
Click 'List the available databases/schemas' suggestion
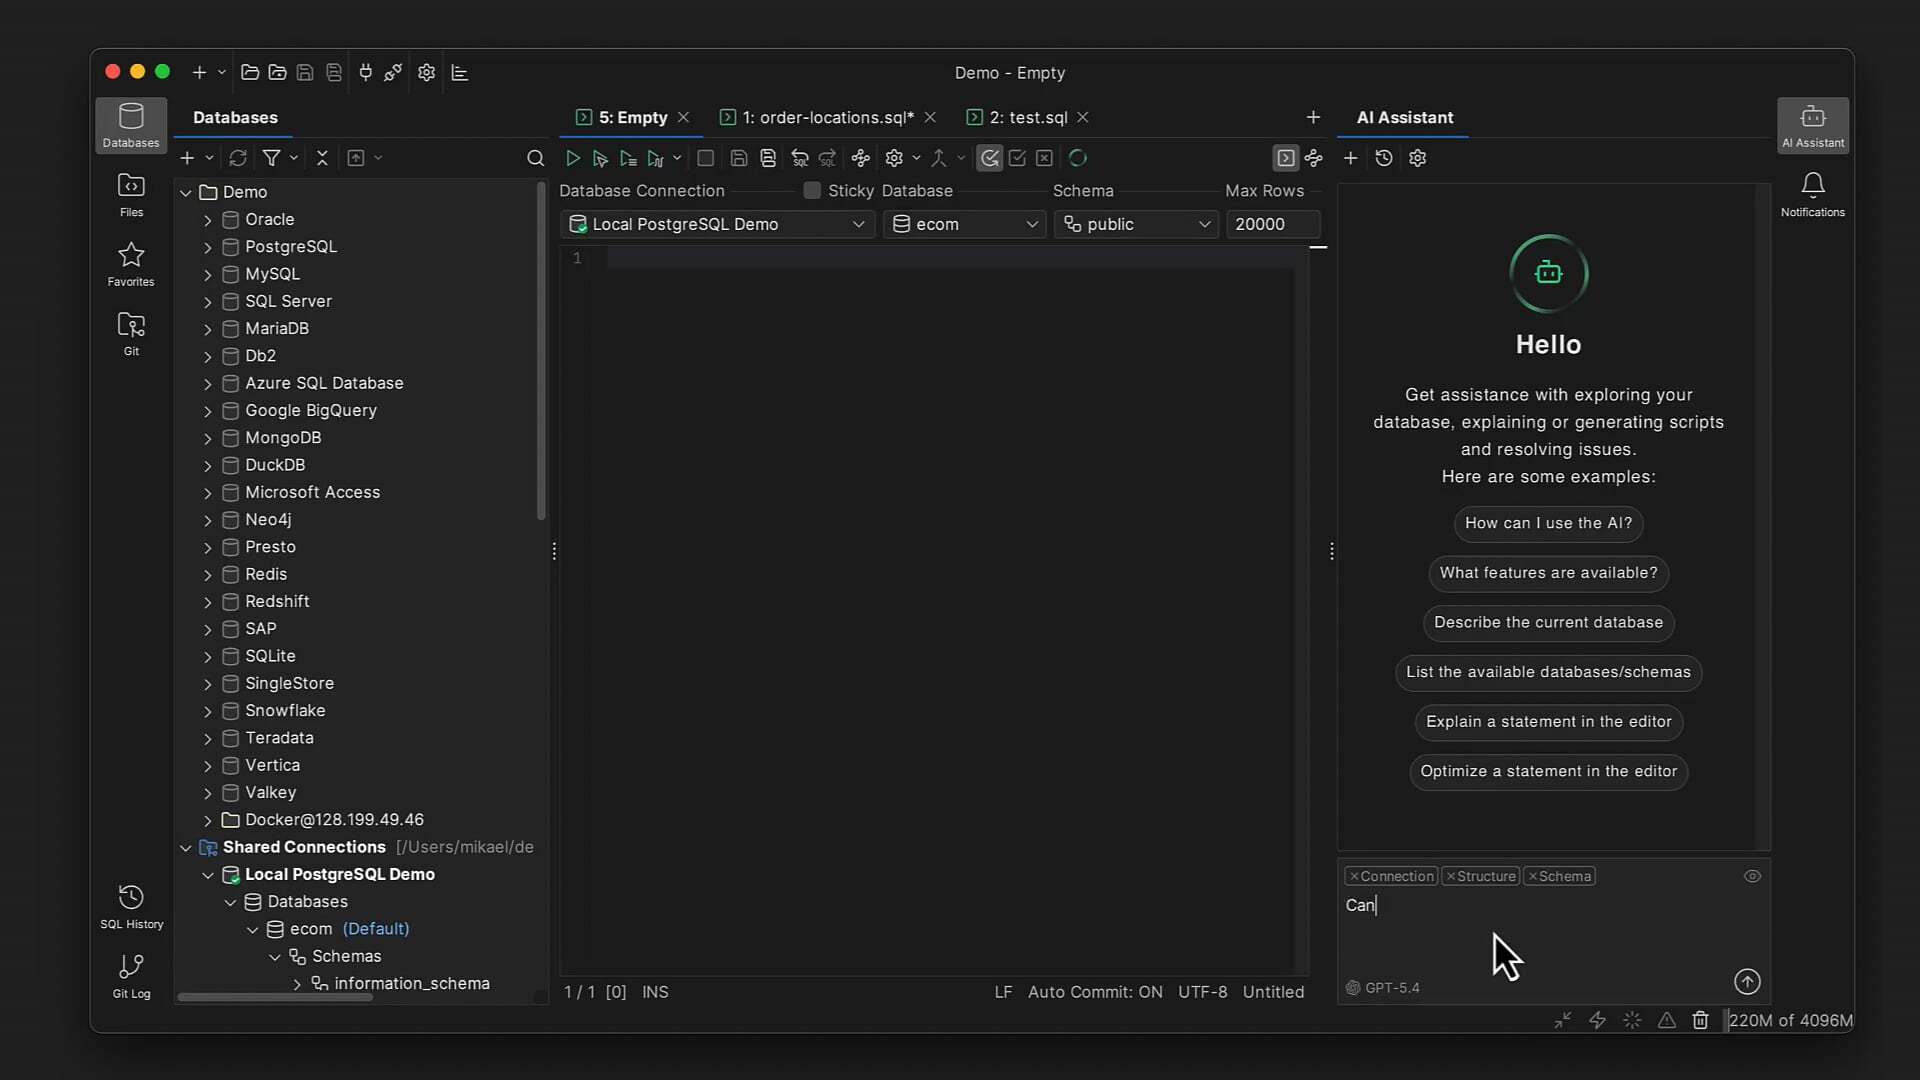(1548, 672)
